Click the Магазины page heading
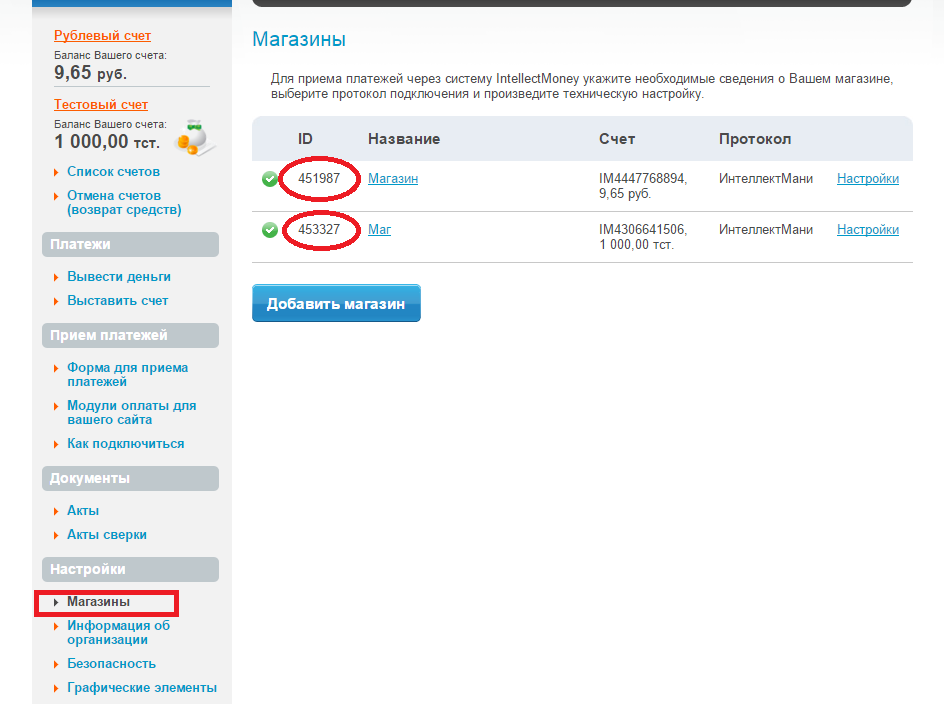 [299, 40]
